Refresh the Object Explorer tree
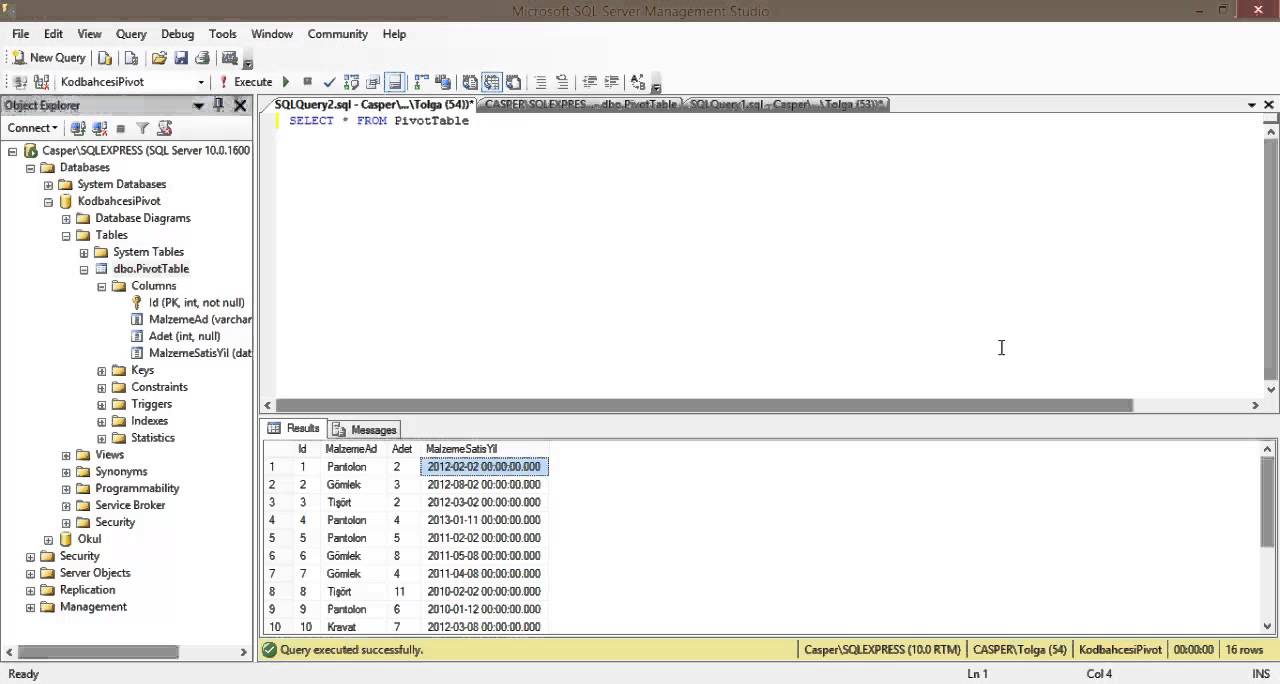The height and width of the screenshot is (684, 1280). (165, 128)
